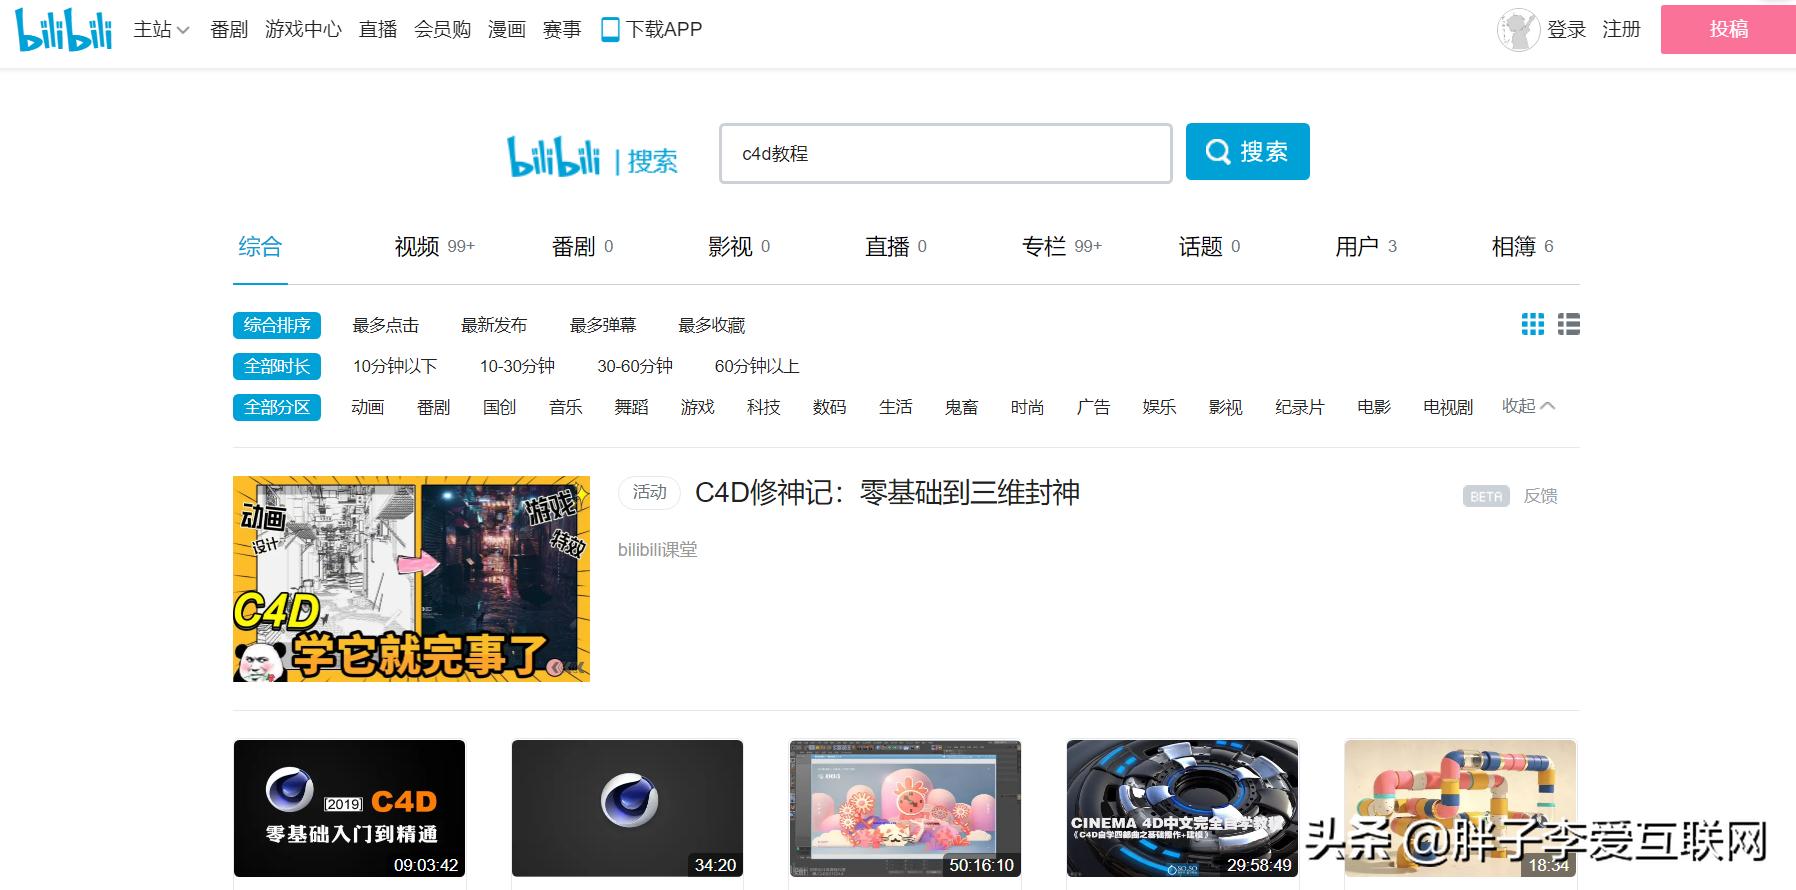Image resolution: width=1796 pixels, height=890 pixels.
Task: Filter by 生活 category
Action: tap(896, 407)
